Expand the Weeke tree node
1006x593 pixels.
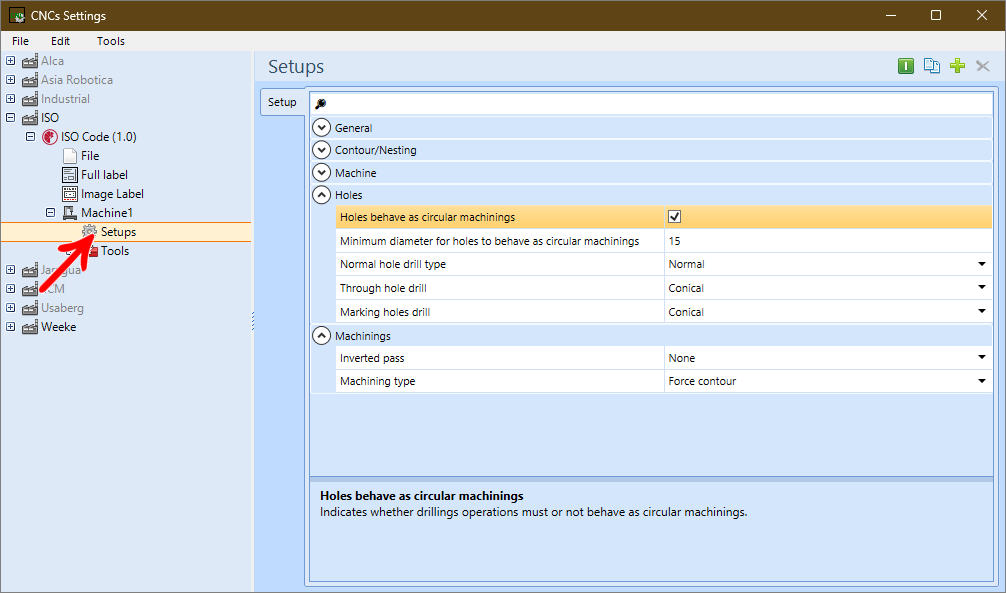[10, 327]
